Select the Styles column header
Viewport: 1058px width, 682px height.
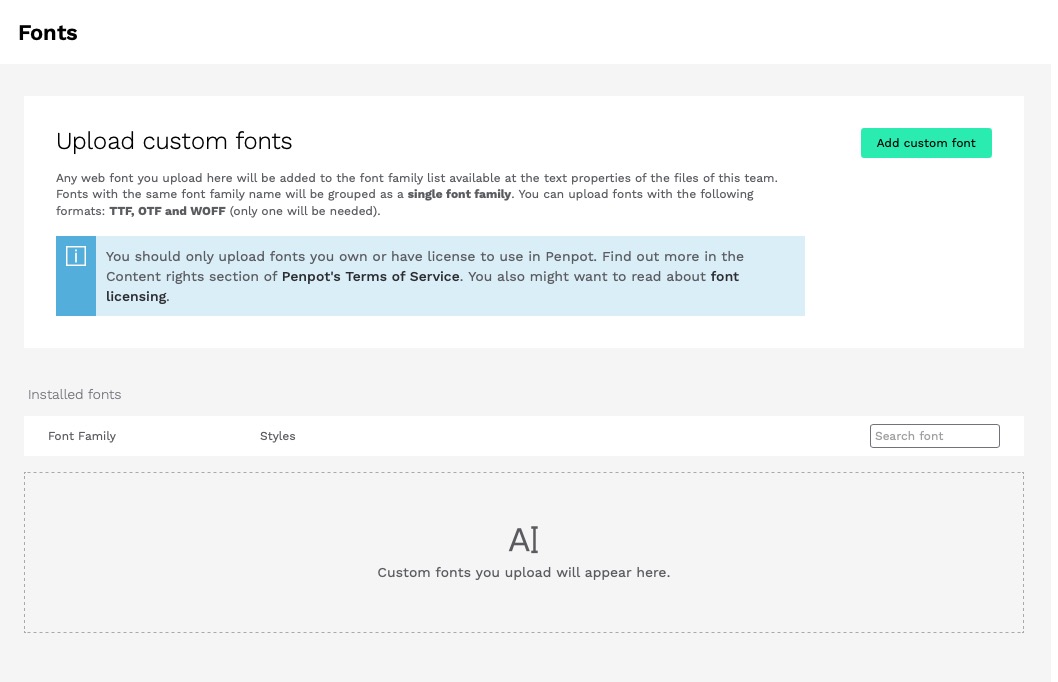coord(277,436)
